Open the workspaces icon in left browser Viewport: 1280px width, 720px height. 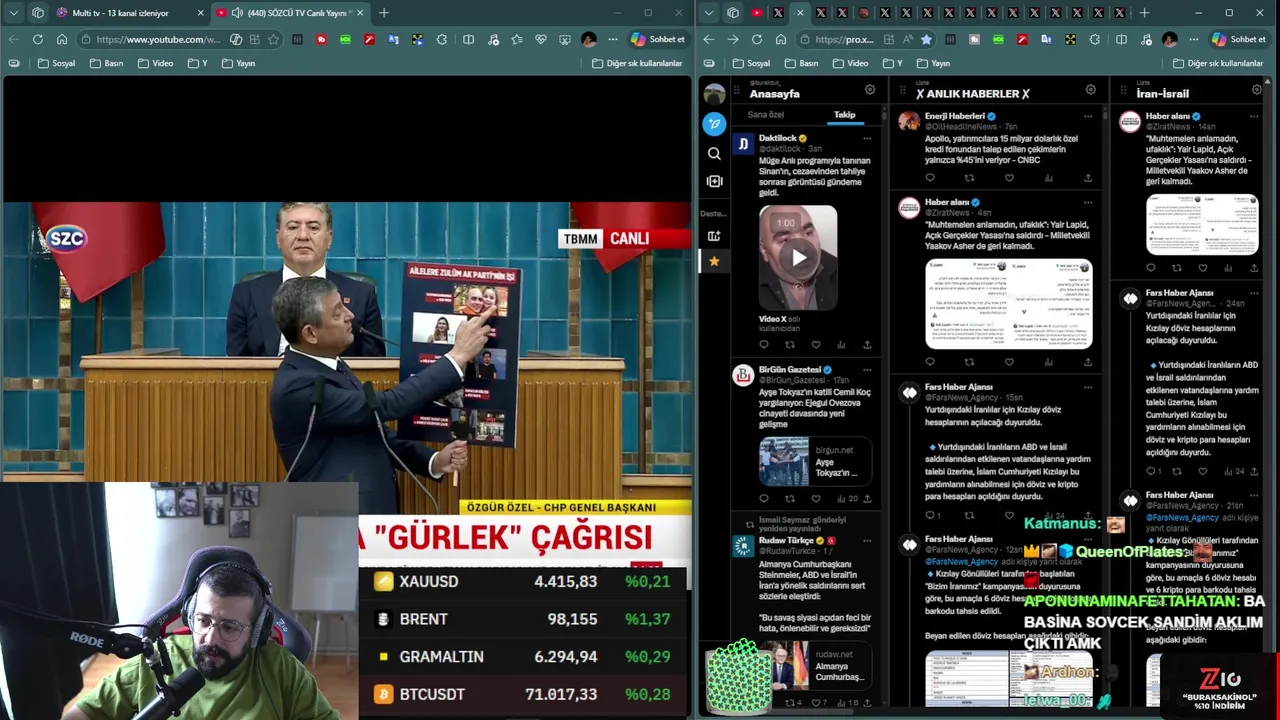click(38, 13)
